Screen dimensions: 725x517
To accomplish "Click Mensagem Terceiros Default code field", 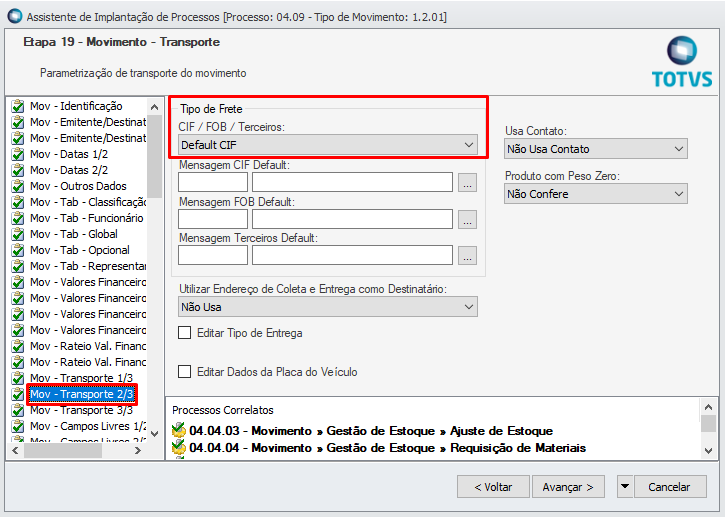I will tap(213, 255).
